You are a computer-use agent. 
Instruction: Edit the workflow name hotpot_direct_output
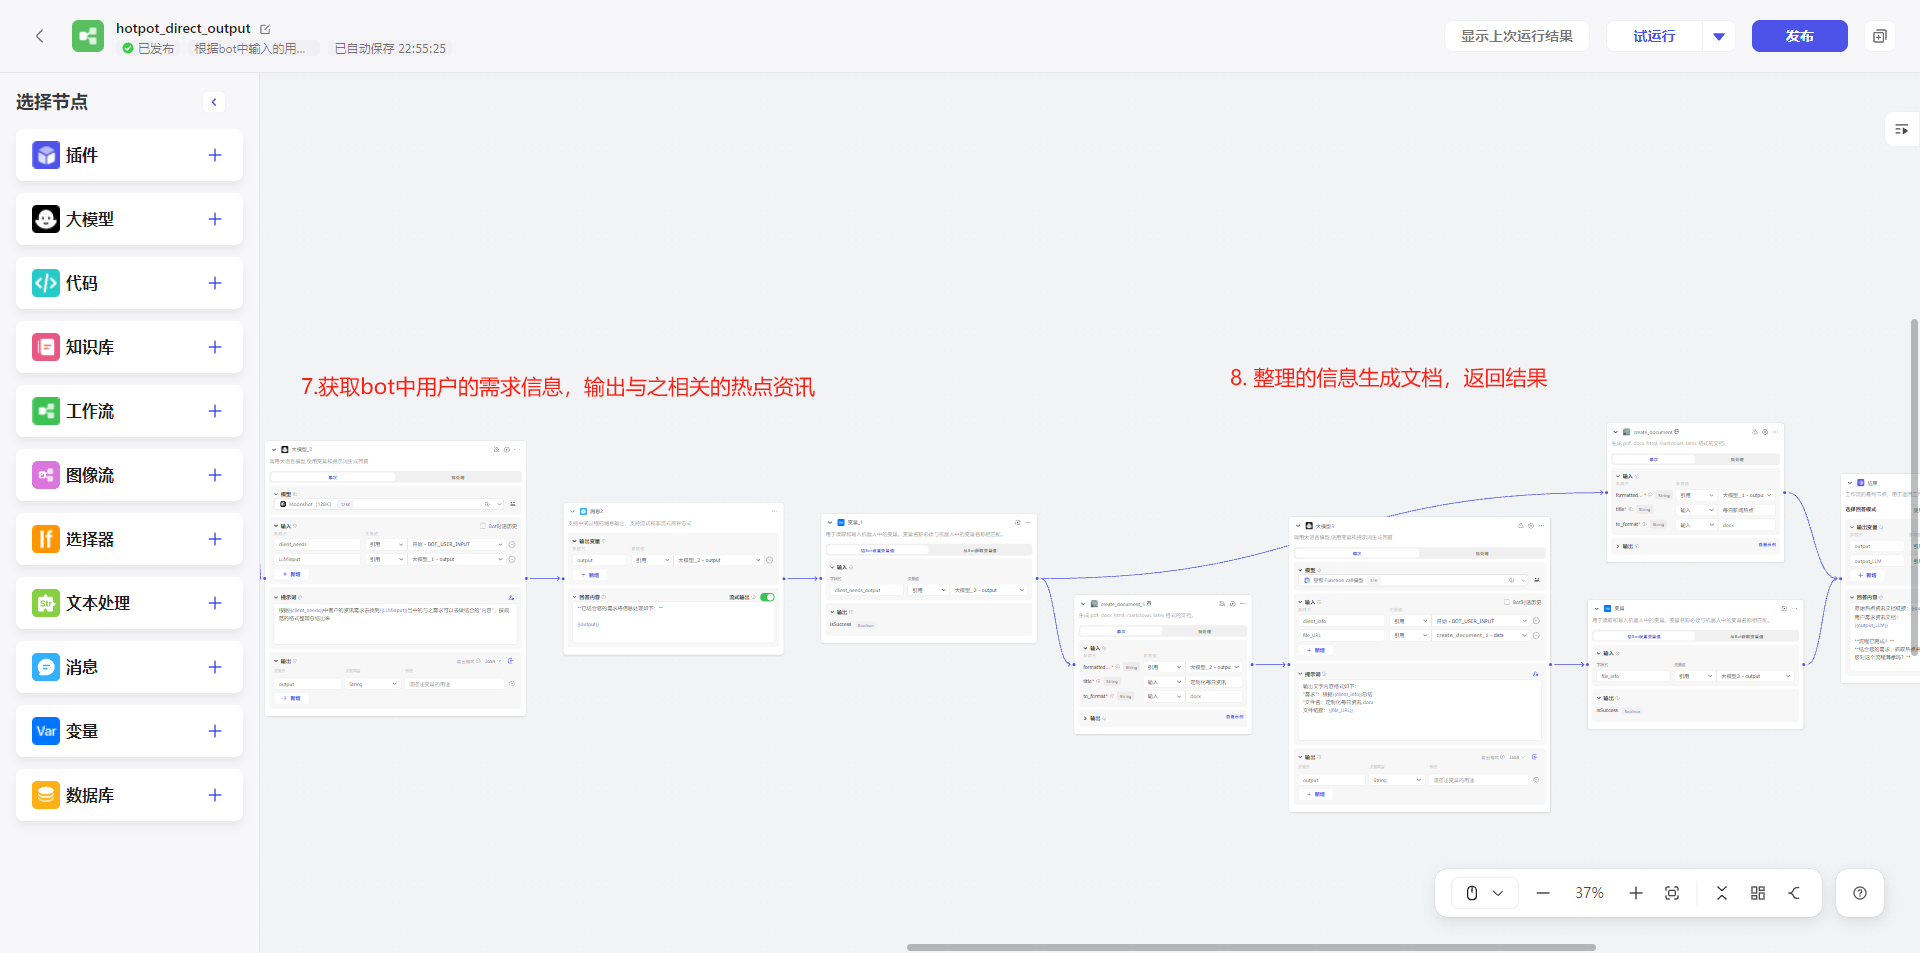[x=265, y=29]
